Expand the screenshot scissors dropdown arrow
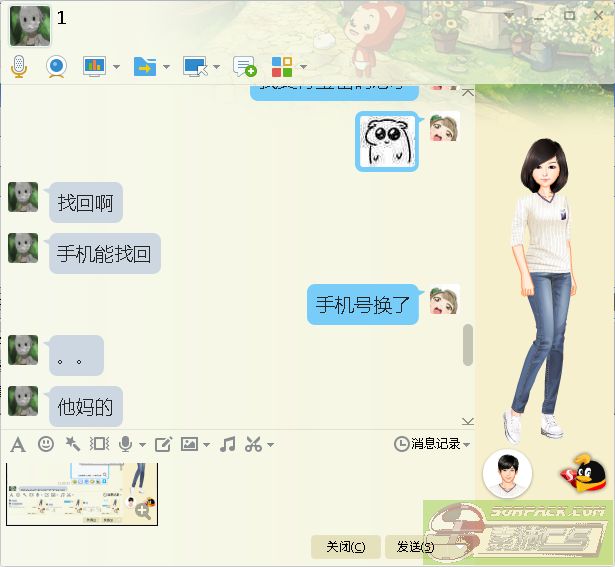615x567 pixels. coord(270,445)
